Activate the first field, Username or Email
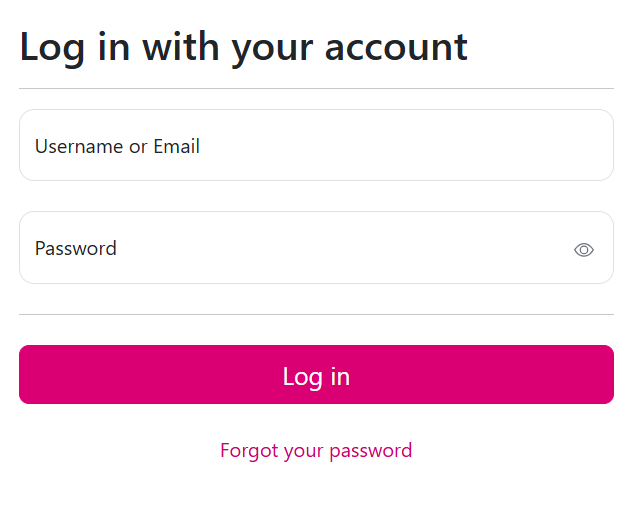633x506 pixels. coord(316,146)
